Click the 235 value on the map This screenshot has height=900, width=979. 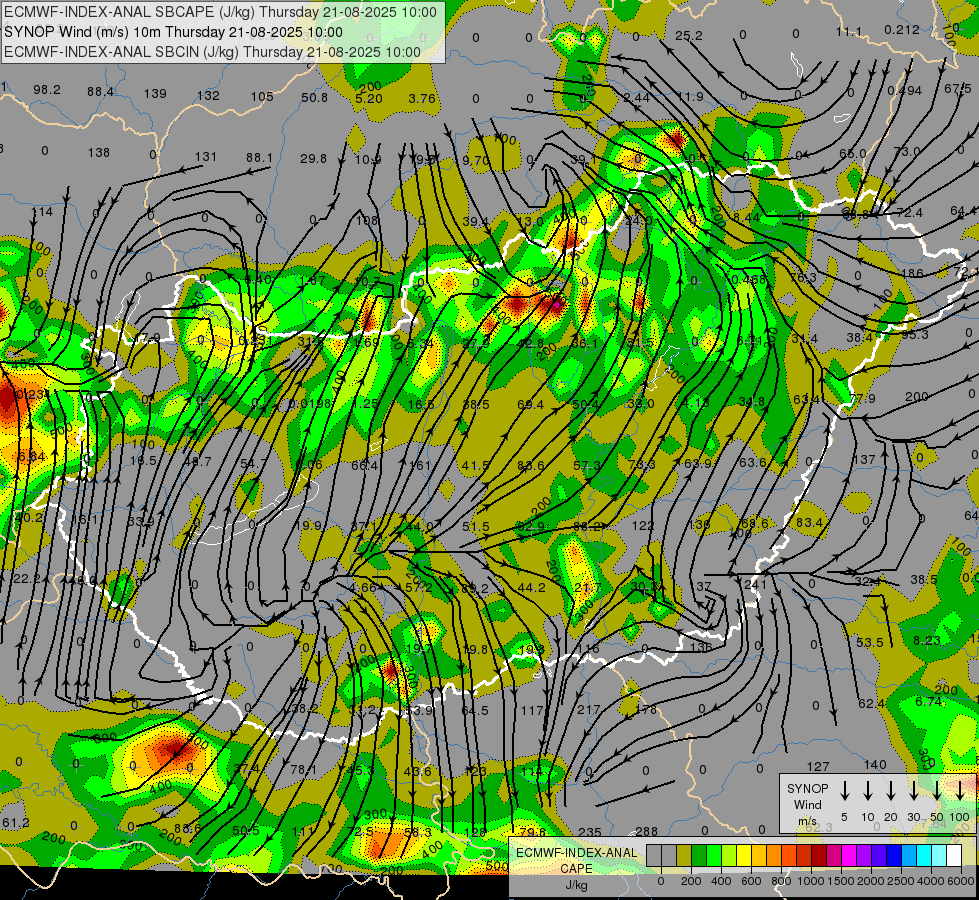coord(589,832)
